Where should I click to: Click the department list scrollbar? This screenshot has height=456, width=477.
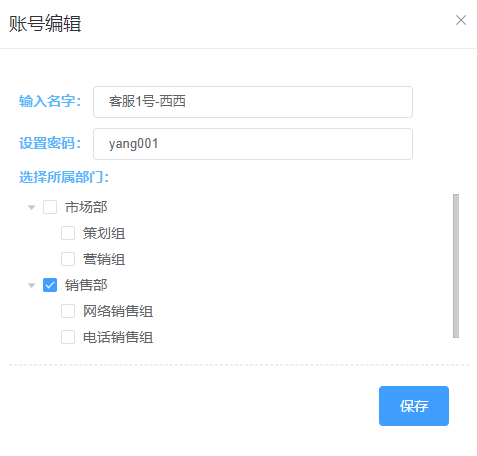click(x=456, y=266)
